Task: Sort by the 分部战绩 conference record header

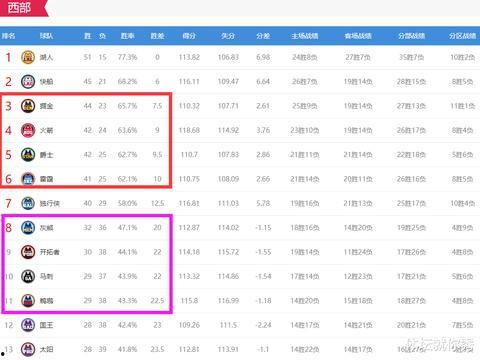Action: point(411,36)
